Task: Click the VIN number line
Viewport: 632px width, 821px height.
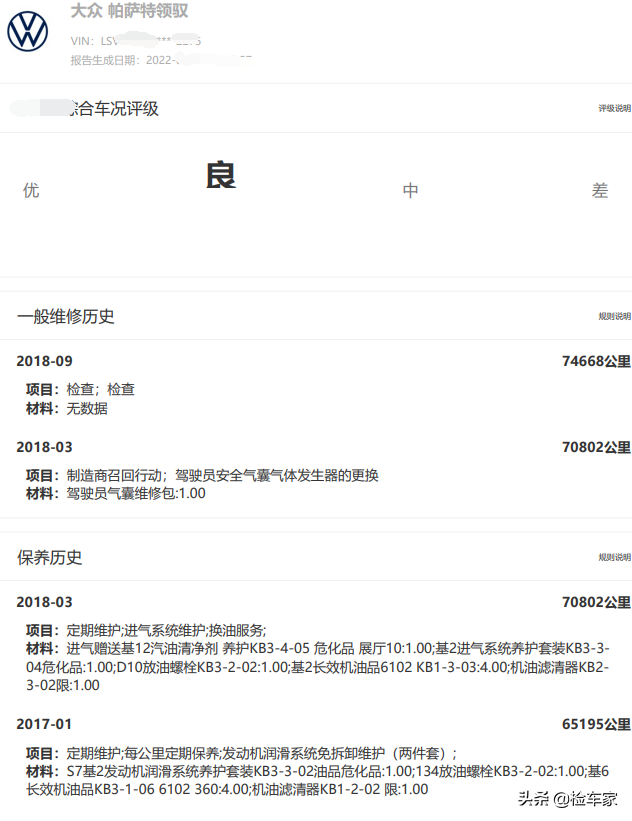Action: pos(136,41)
